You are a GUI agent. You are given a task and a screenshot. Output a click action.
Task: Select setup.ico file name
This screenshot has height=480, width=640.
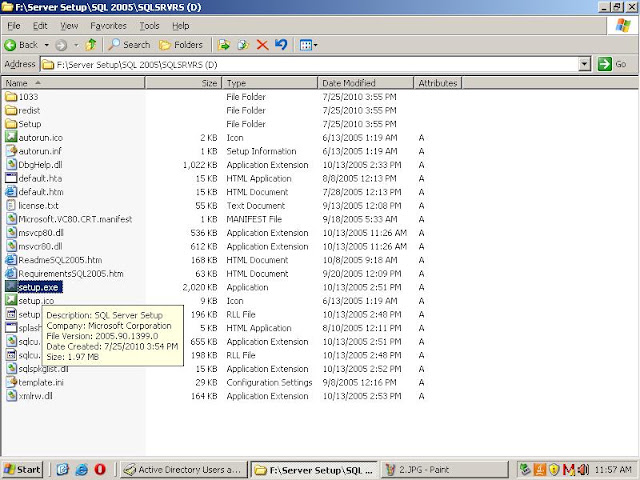[36, 301]
